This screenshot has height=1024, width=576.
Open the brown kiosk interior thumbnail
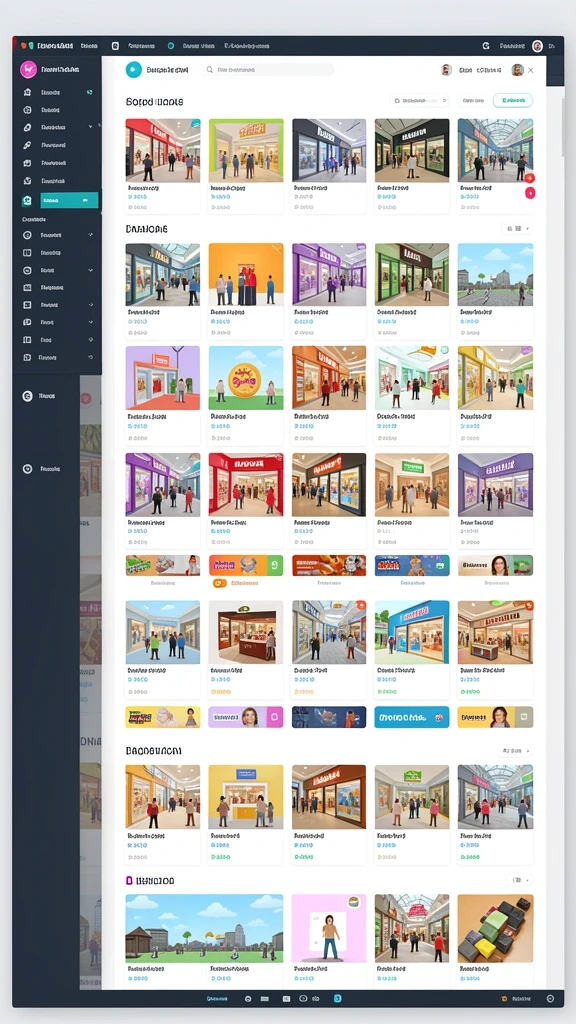pyautogui.click(x=246, y=631)
